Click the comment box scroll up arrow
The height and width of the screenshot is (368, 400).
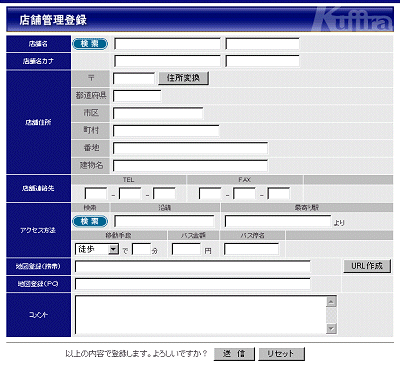[331, 302]
